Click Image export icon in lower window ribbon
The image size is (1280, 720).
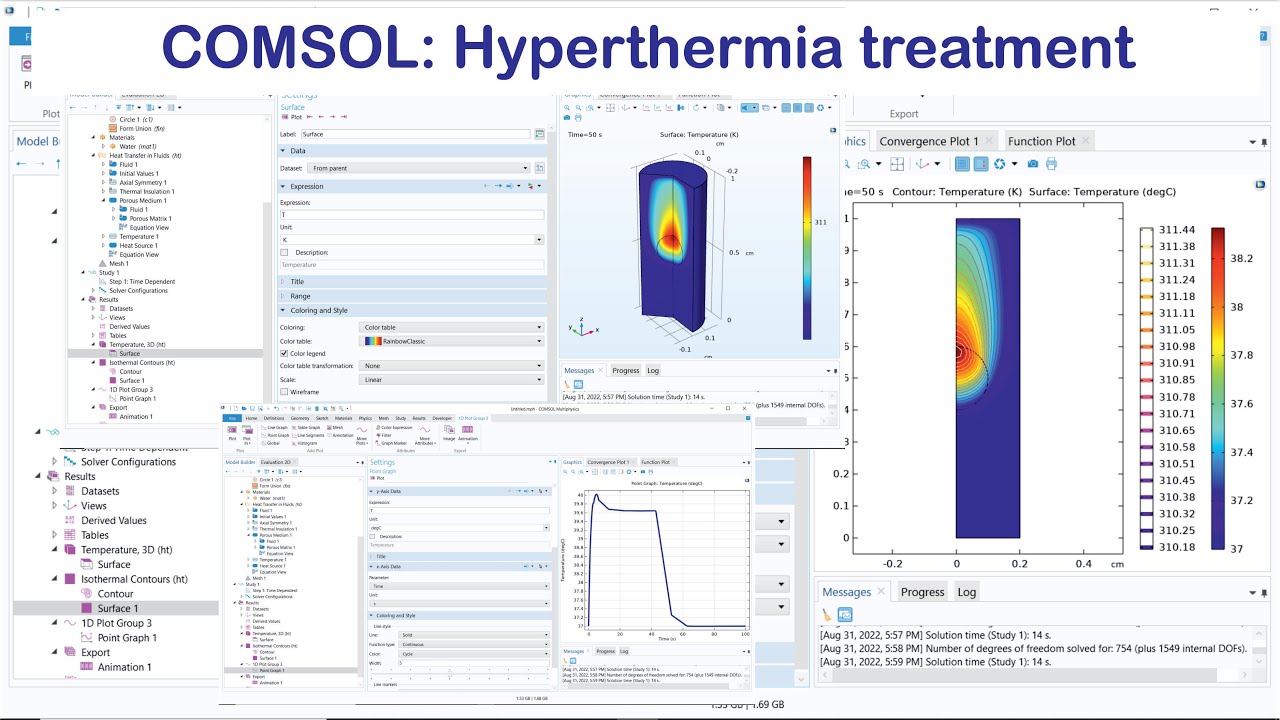click(449, 429)
